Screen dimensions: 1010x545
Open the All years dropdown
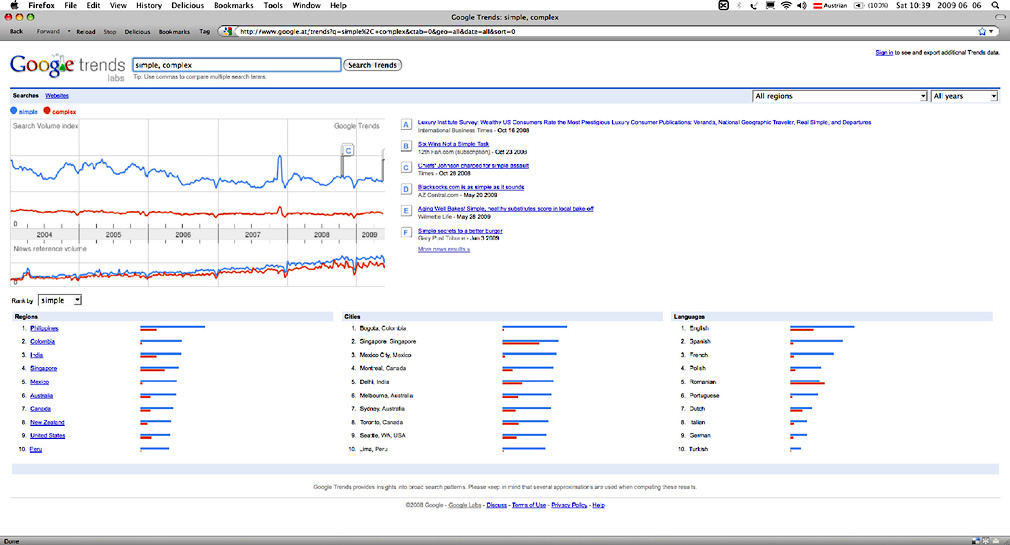tap(964, 96)
